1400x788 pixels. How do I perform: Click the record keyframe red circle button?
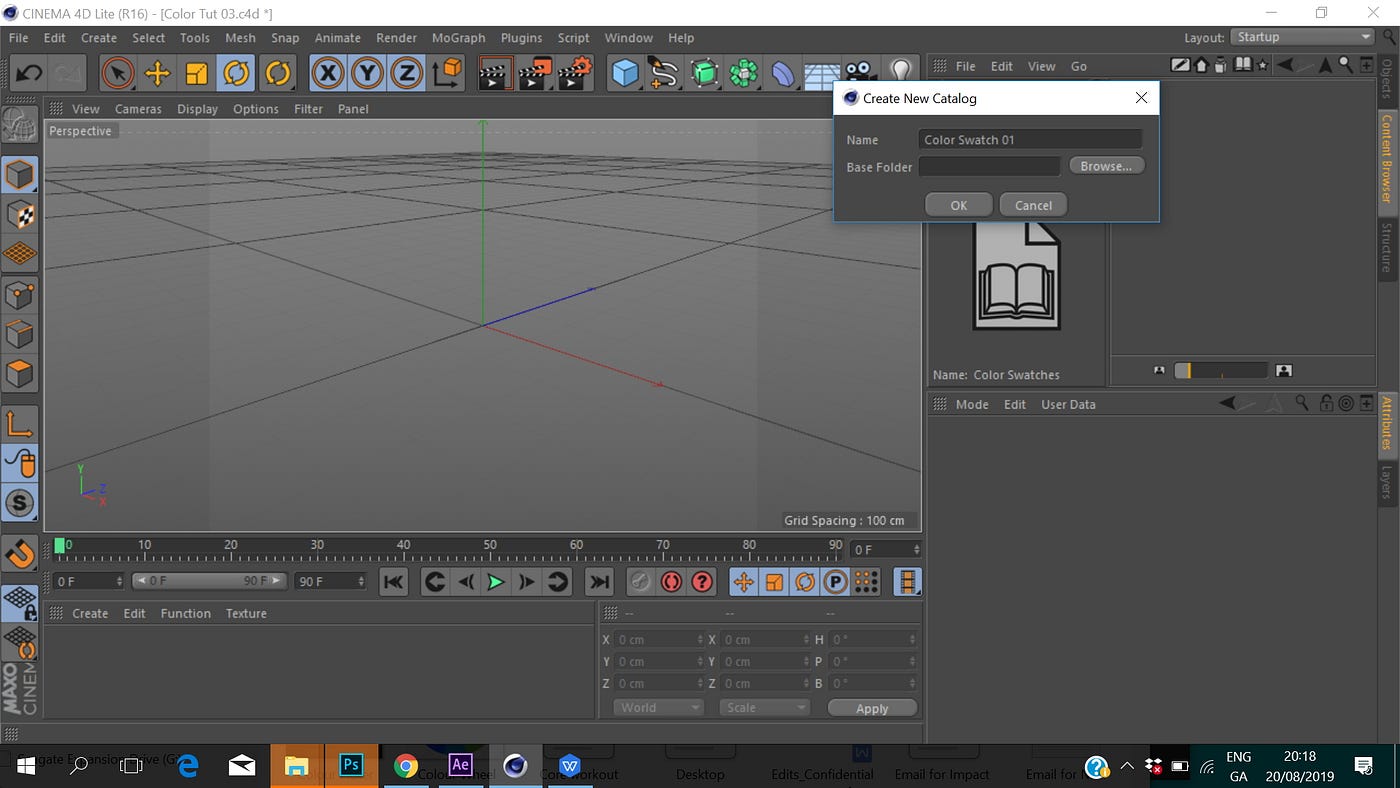pos(671,581)
